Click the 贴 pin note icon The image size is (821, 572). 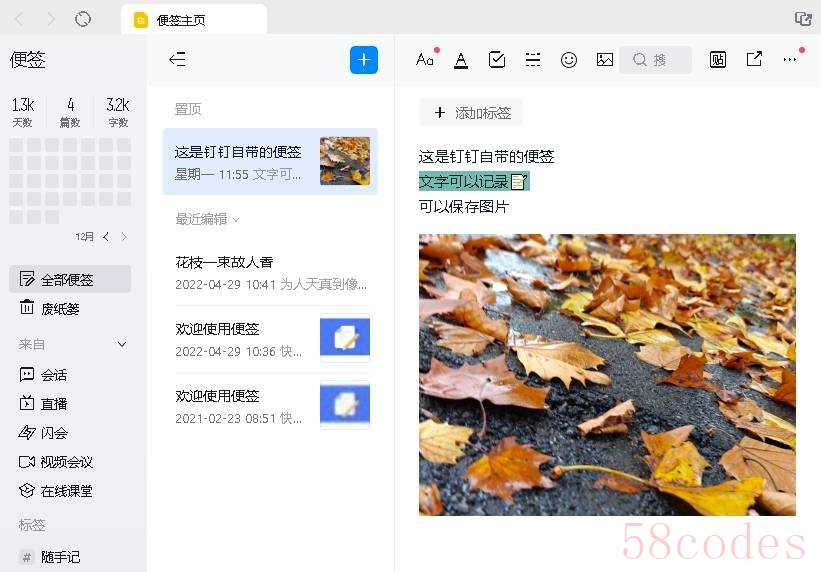click(718, 60)
